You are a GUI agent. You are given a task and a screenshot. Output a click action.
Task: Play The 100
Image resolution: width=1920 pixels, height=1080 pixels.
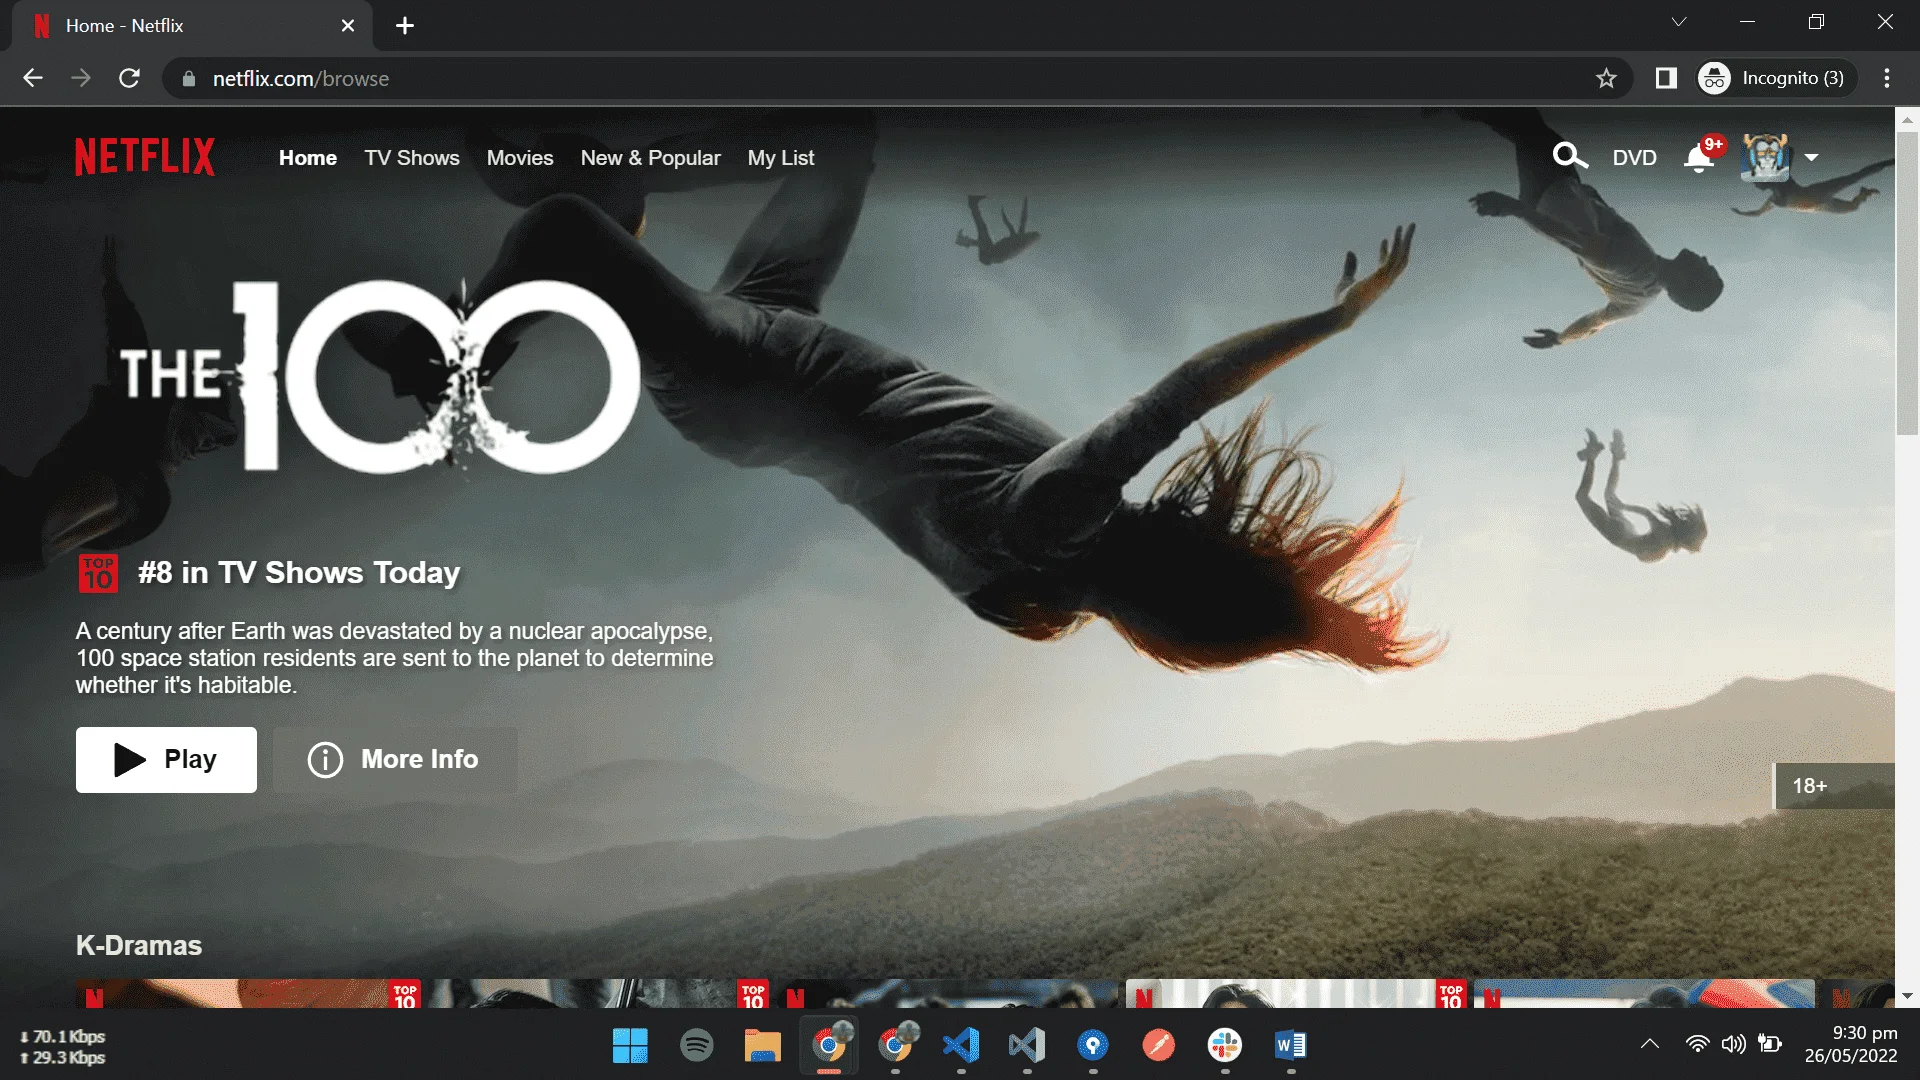[x=166, y=760]
